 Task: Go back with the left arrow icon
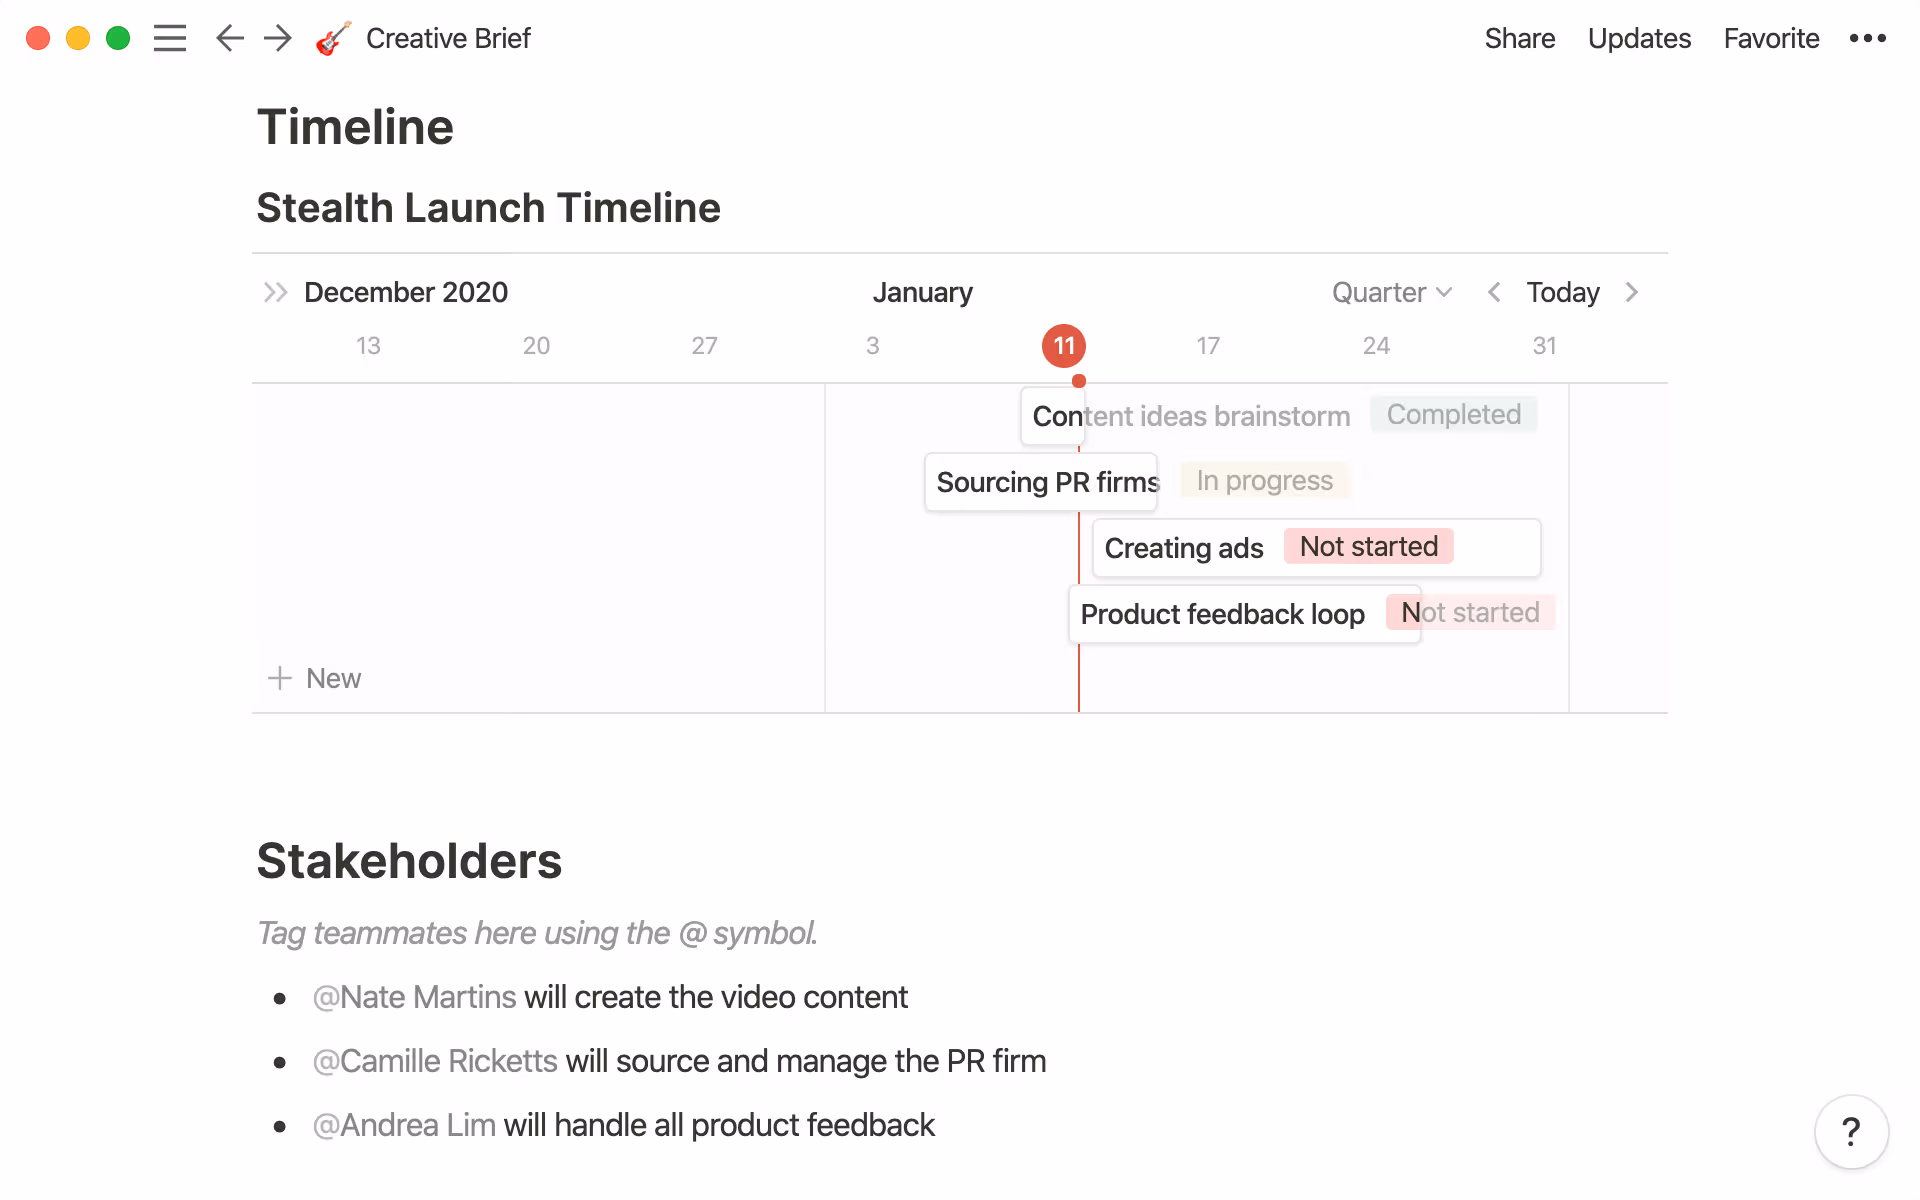(x=229, y=38)
